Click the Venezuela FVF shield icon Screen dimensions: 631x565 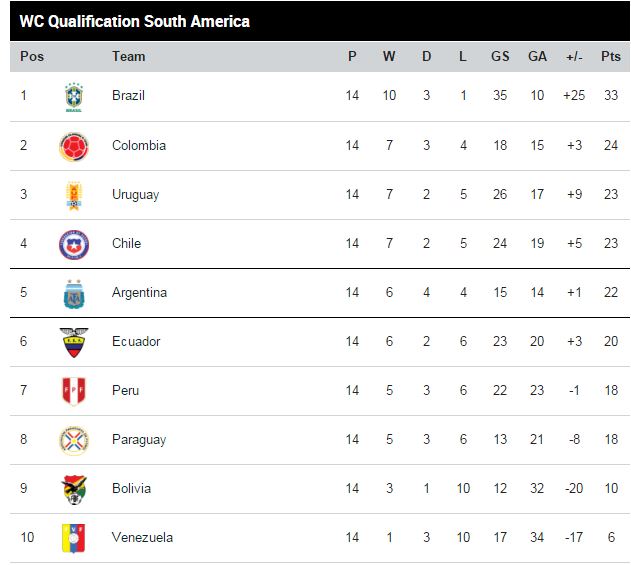[x=74, y=538]
